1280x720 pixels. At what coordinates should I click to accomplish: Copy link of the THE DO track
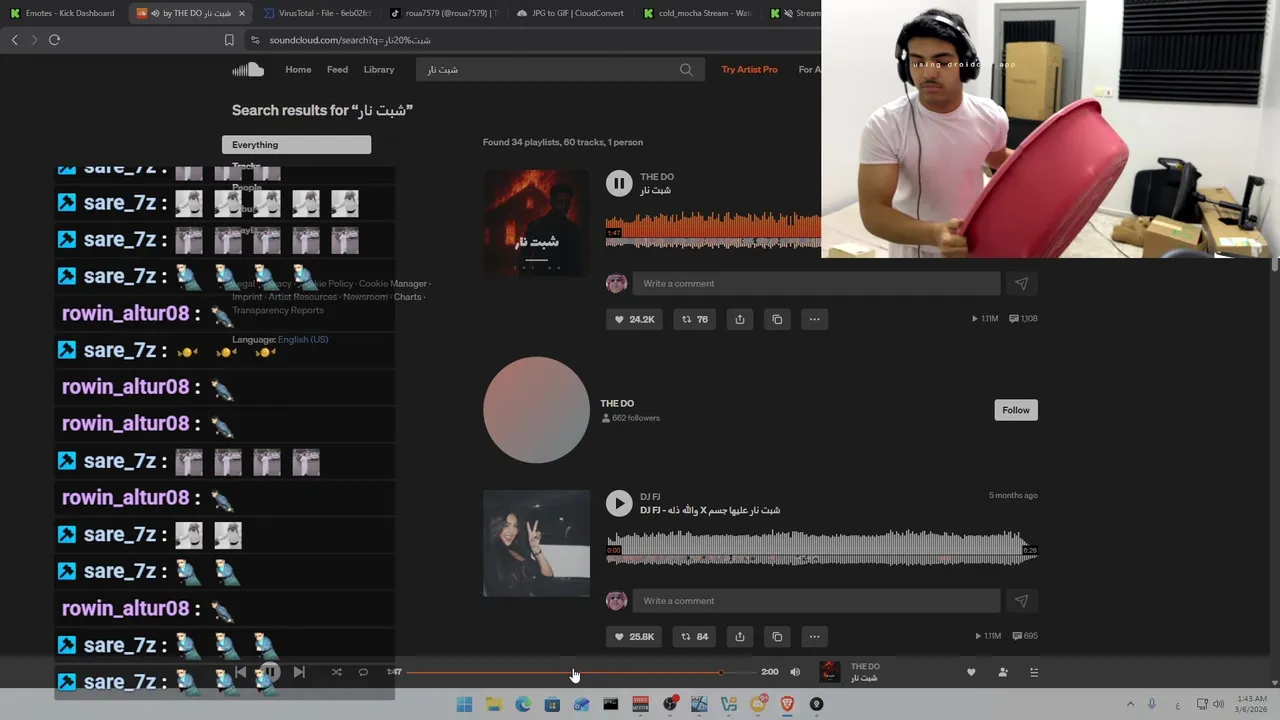777,319
